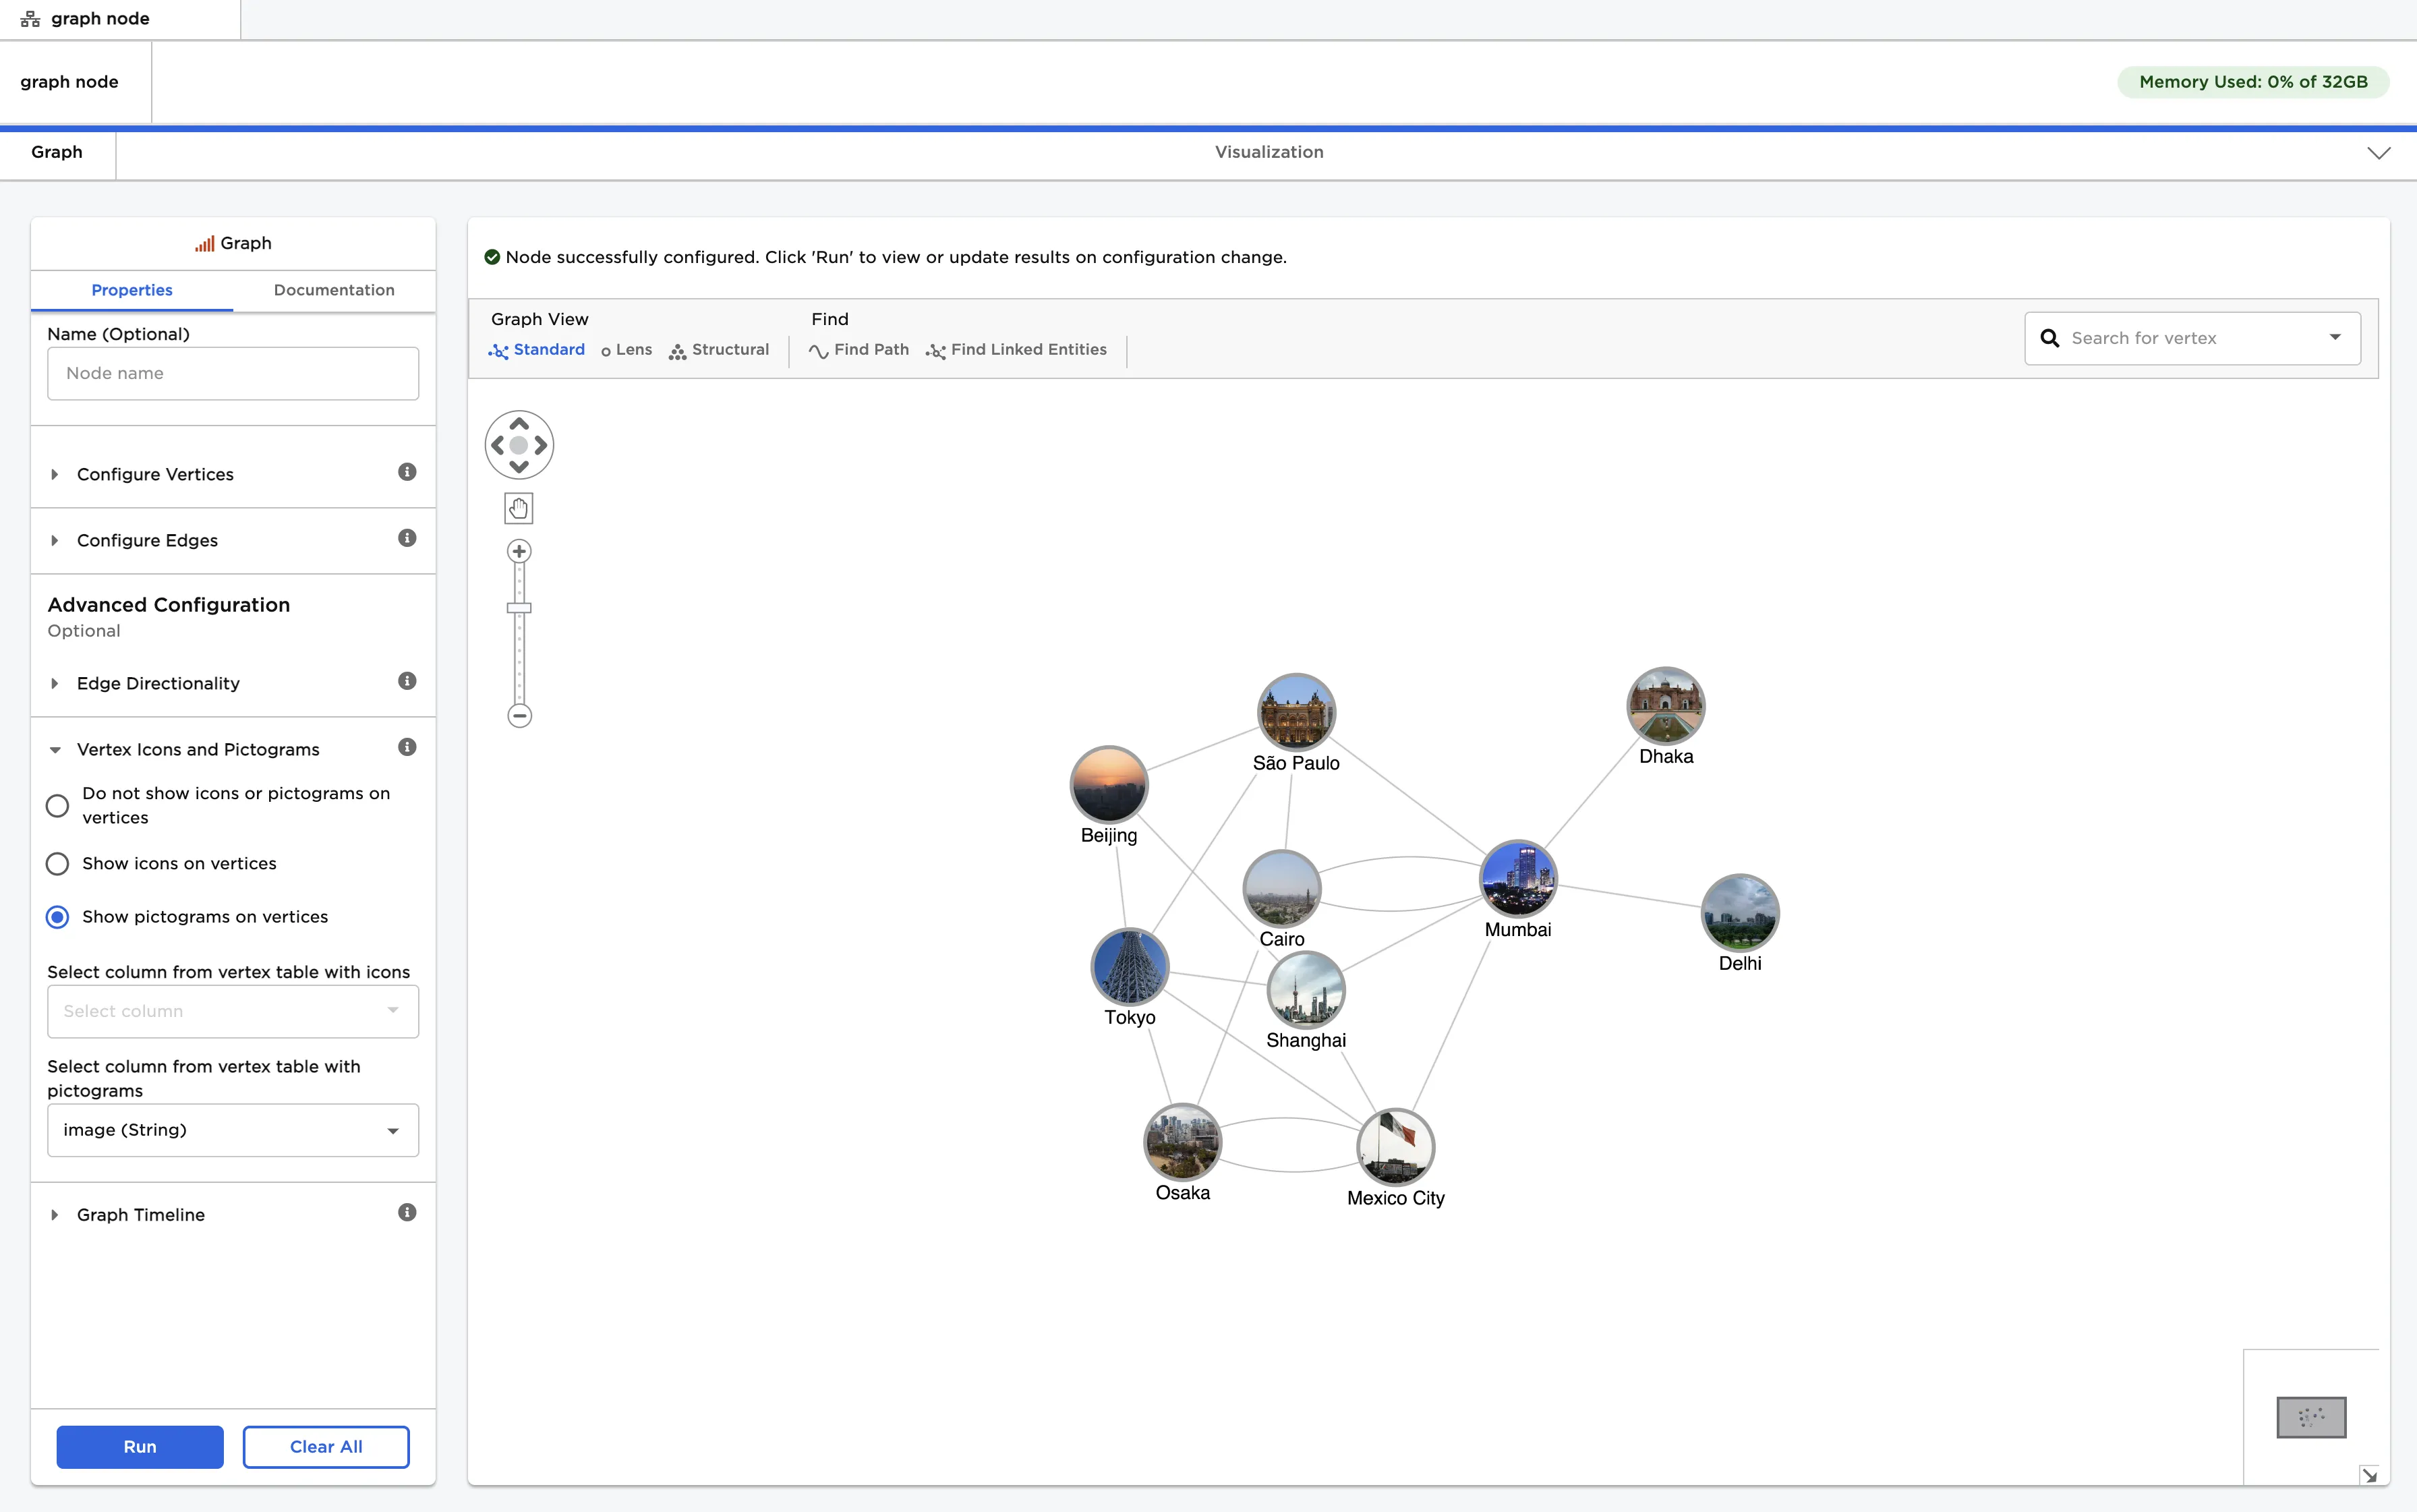
Task: Click the zoom slider handle
Action: (519, 608)
